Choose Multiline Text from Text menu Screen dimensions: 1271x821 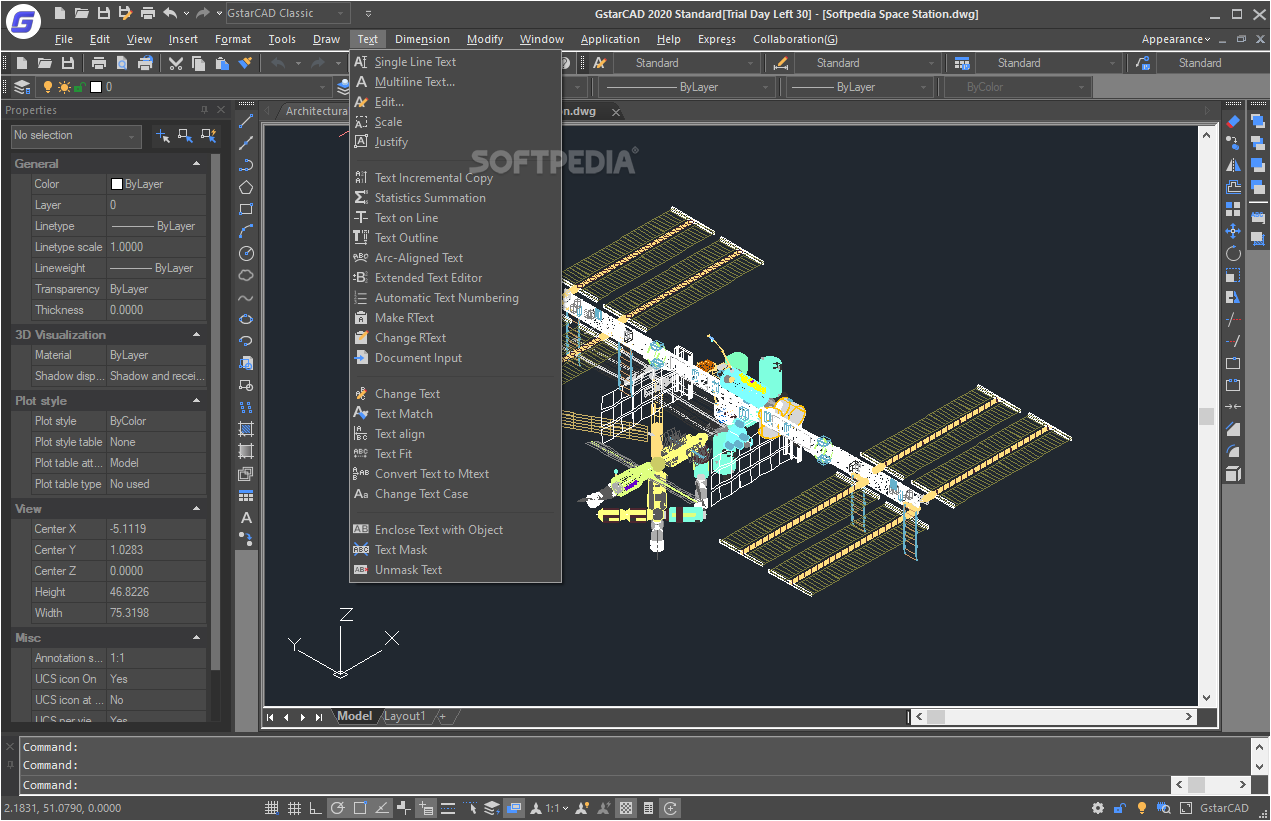(x=455, y=82)
